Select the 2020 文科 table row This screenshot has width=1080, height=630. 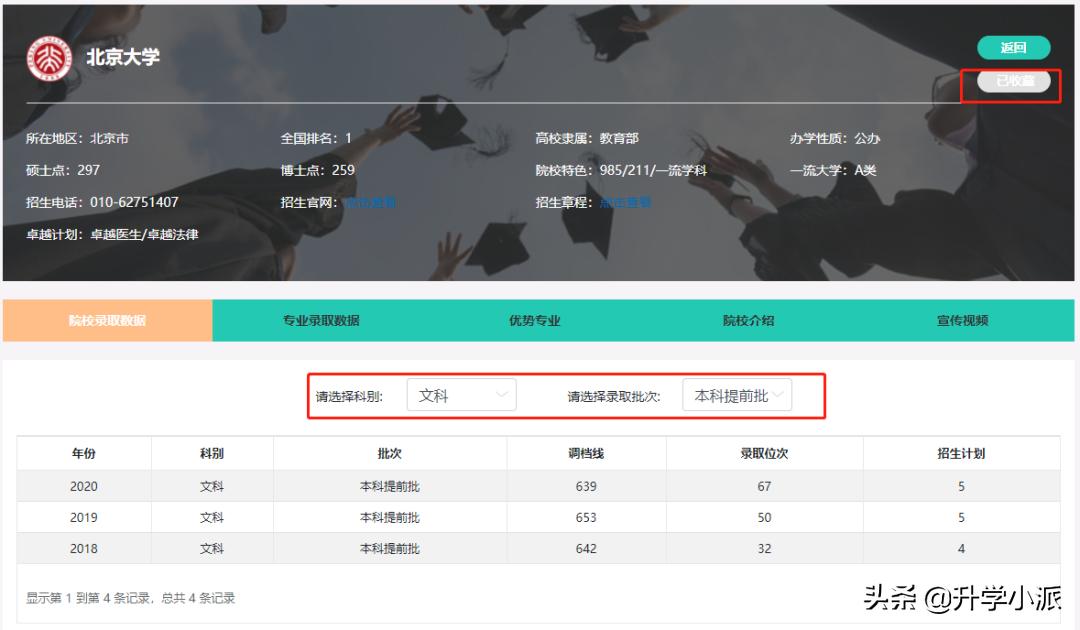tap(540, 486)
